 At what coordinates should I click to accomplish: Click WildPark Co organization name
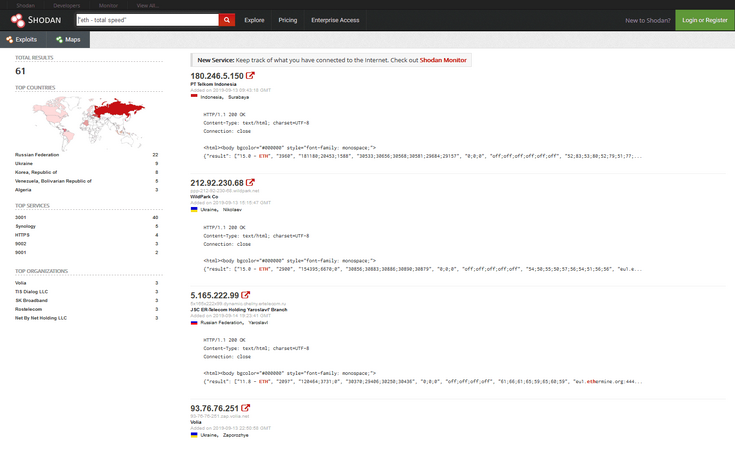coord(204,197)
